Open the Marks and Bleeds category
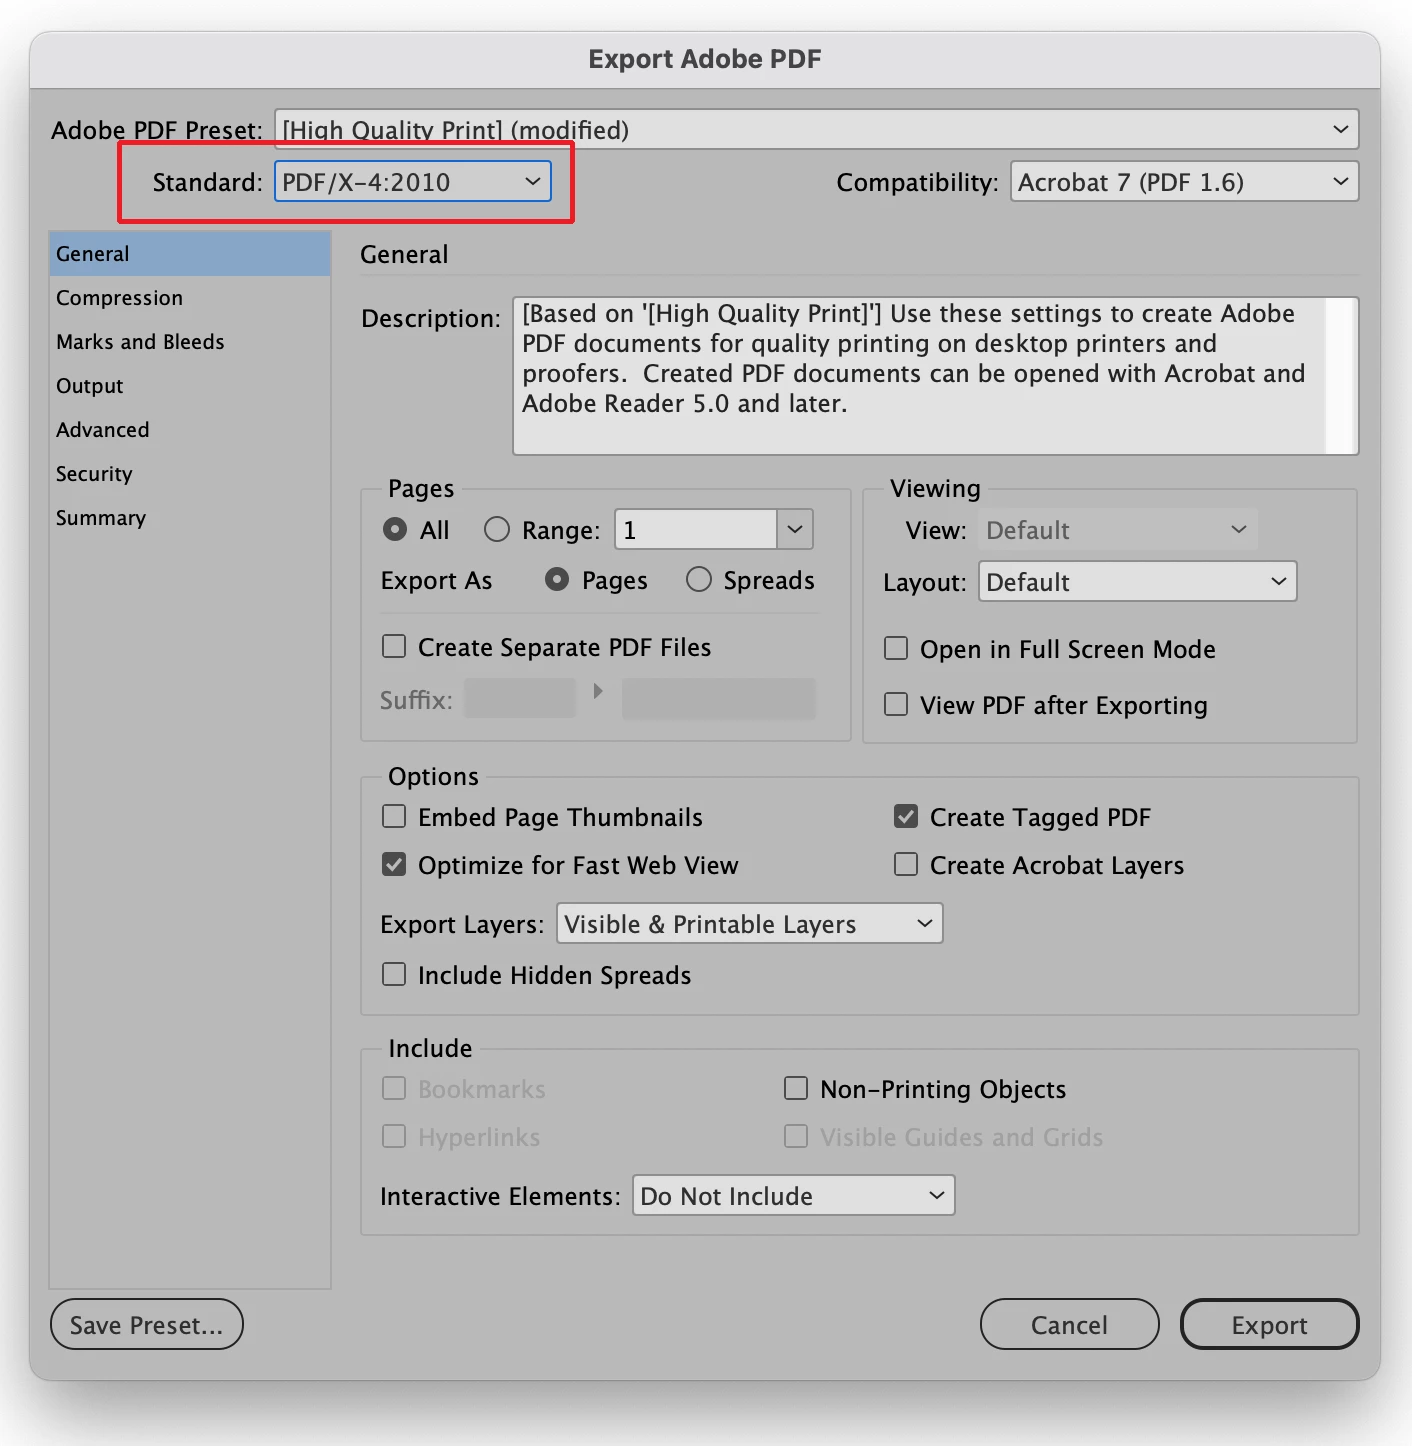Viewport: 1412px width, 1446px height. click(x=190, y=342)
